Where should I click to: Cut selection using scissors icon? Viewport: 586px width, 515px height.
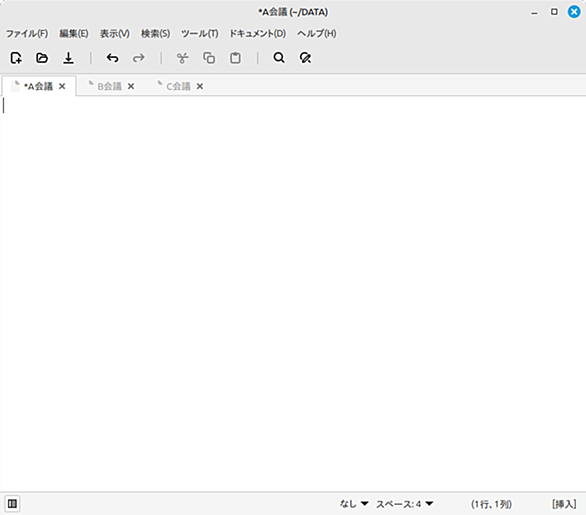182,58
